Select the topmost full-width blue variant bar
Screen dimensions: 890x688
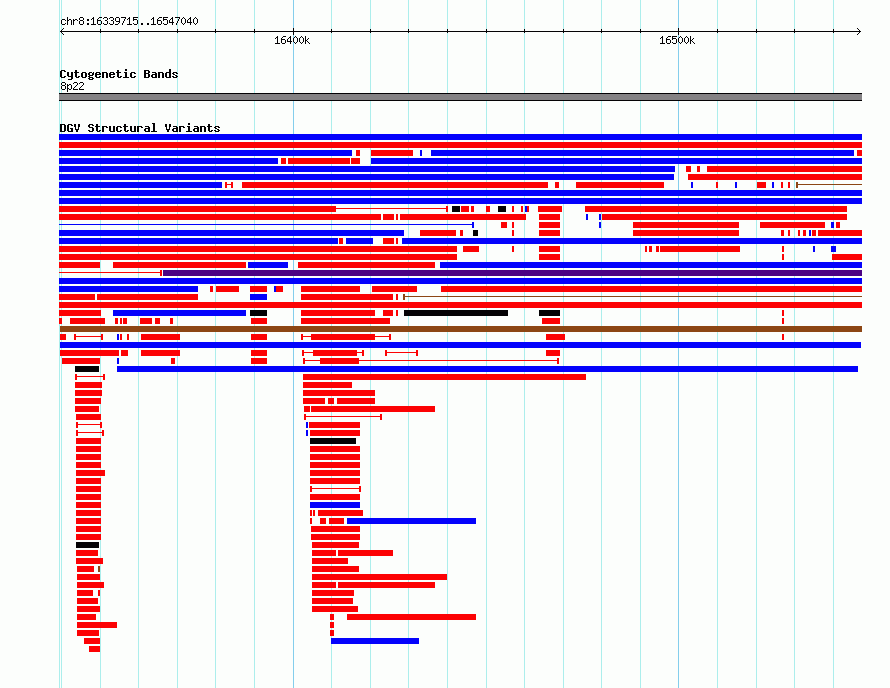[x=460, y=137]
